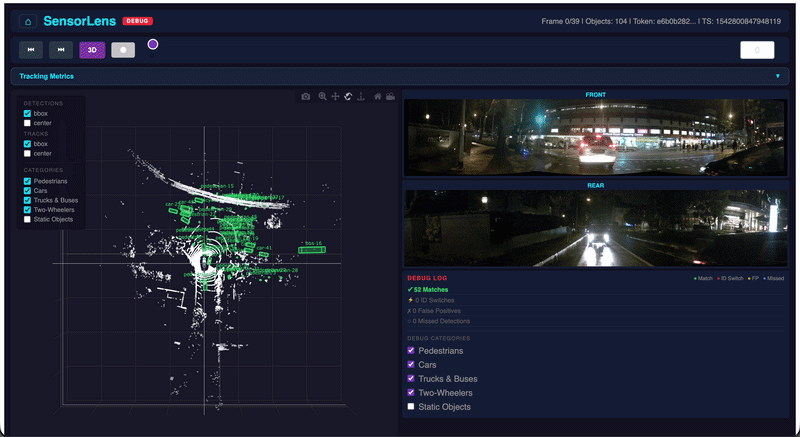Viewport: 800px width, 437px height.
Task: Skip to next frame
Action: pos(61,50)
